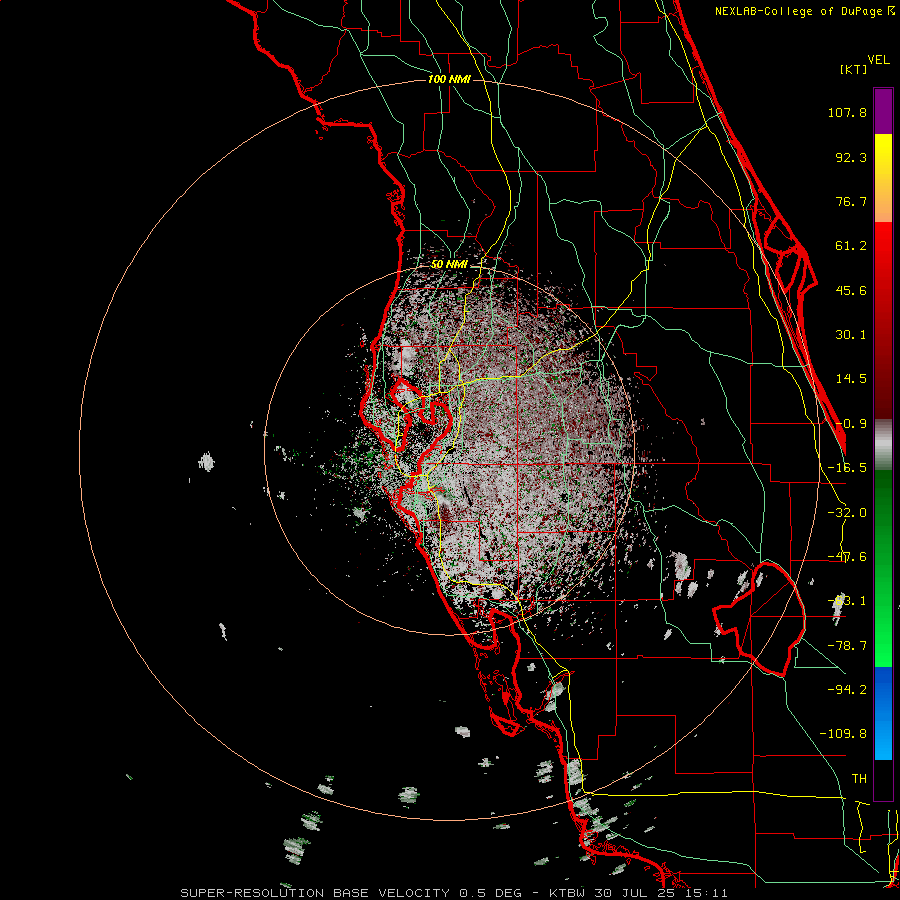Click the -94.2 scale value
The width and height of the screenshot is (900, 900).
(x=847, y=689)
